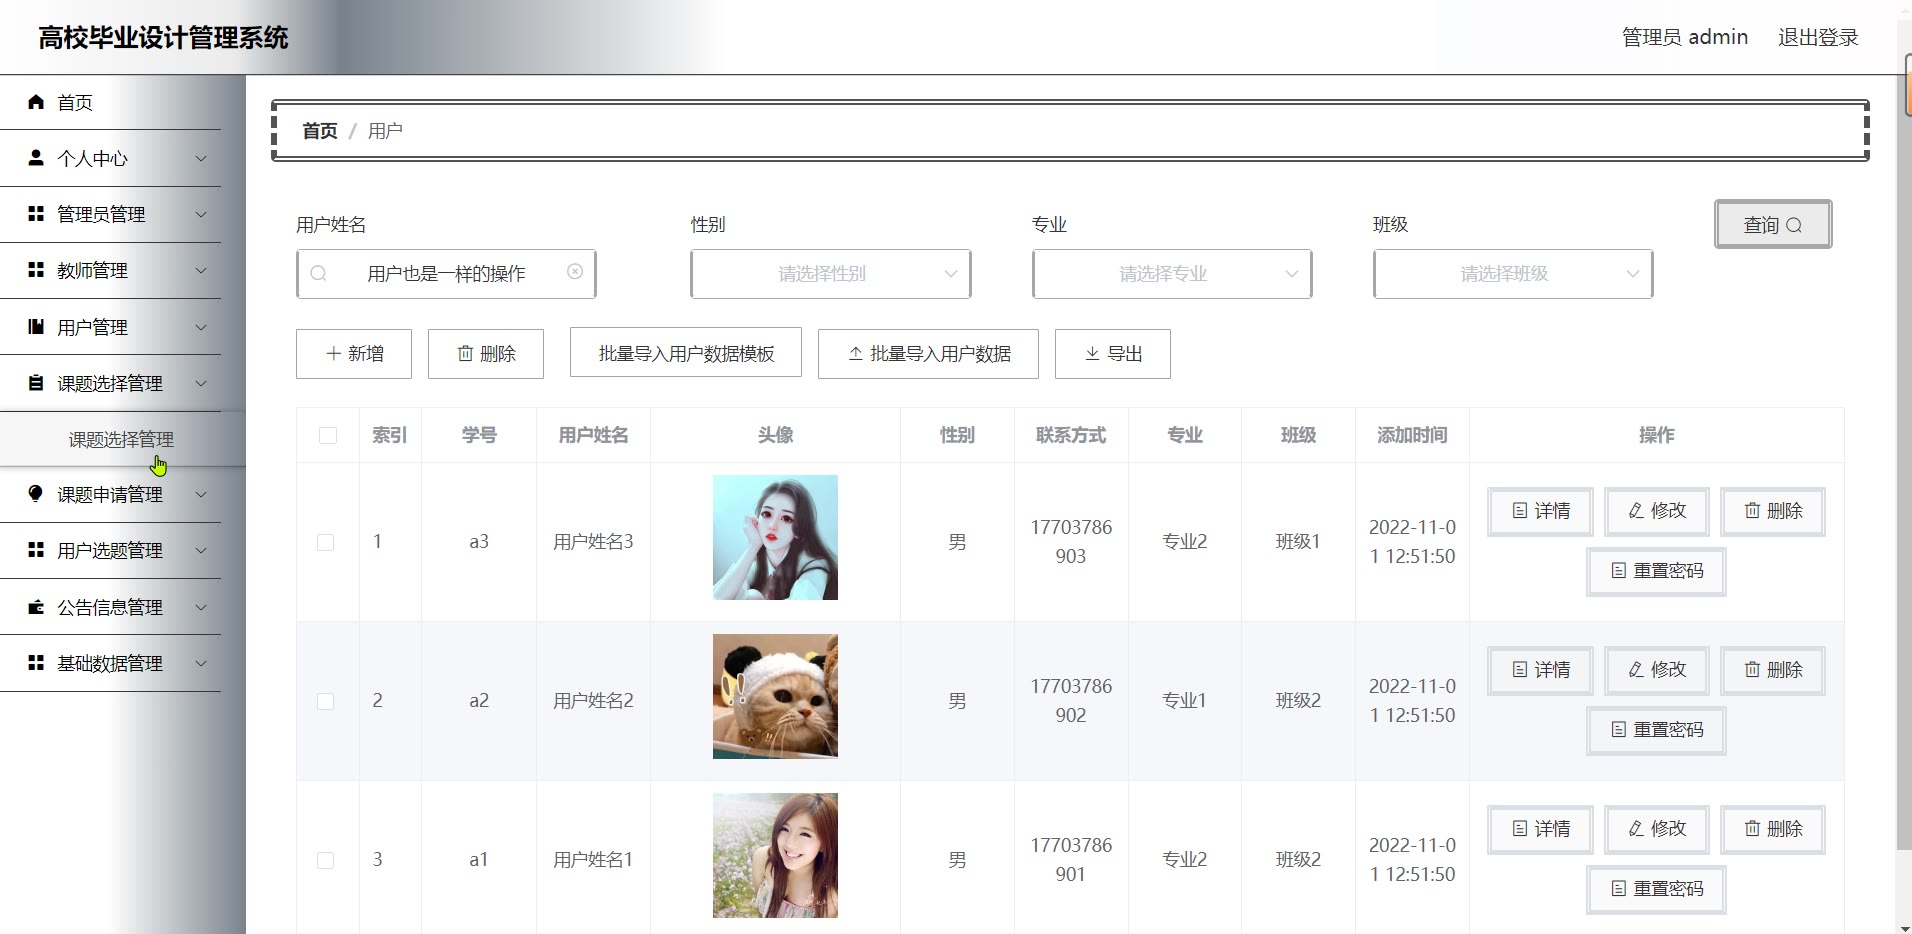1912x934 pixels.
Task: Expand 个人中心 using its chevron
Action: pos(201,158)
